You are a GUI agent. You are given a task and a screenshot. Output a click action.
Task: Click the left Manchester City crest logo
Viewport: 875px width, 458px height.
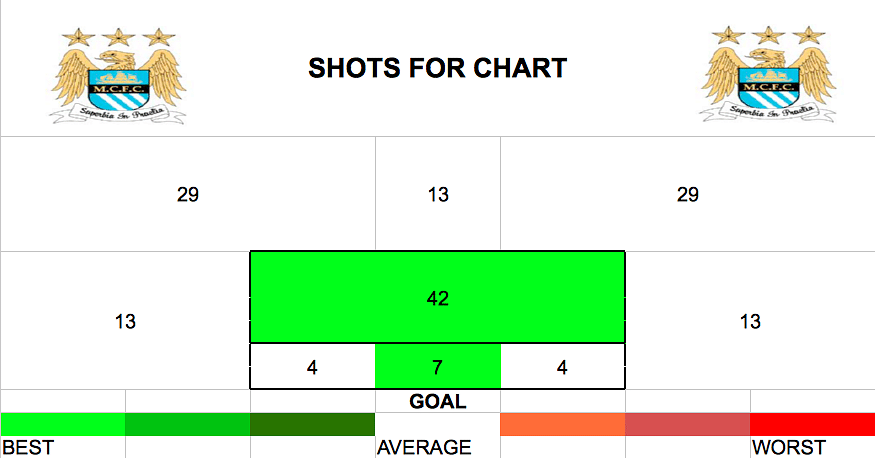tap(118, 75)
